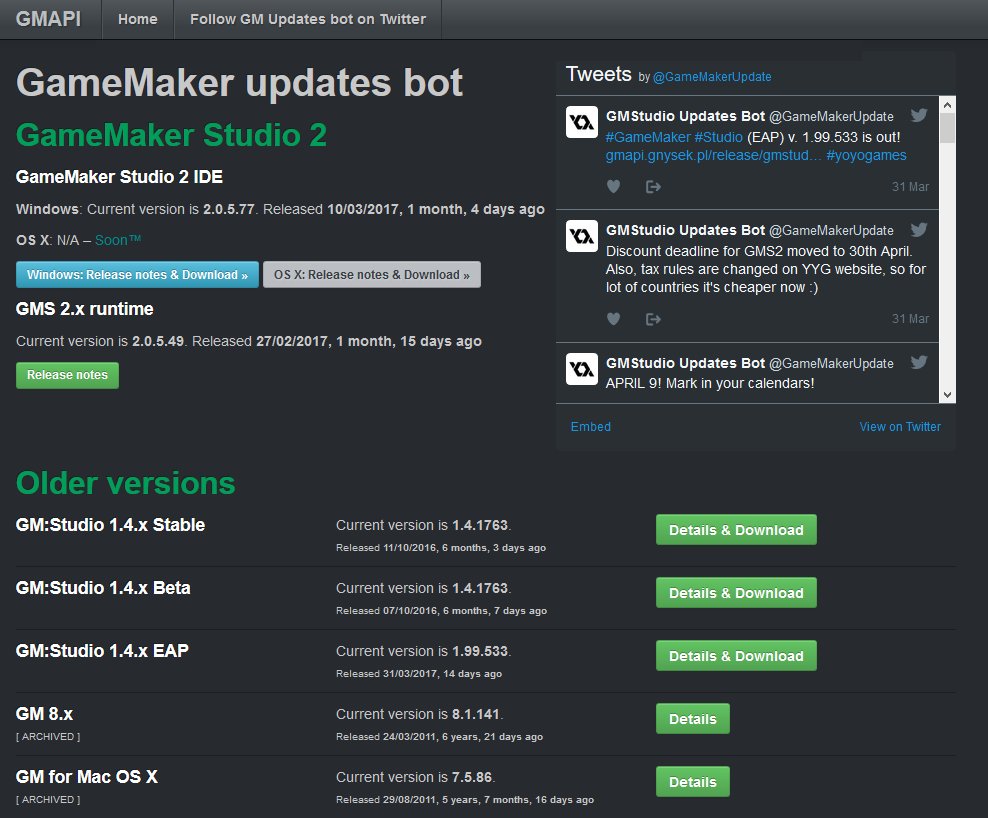Click the Embed link
Image resolution: width=988 pixels, height=818 pixels.
point(590,427)
